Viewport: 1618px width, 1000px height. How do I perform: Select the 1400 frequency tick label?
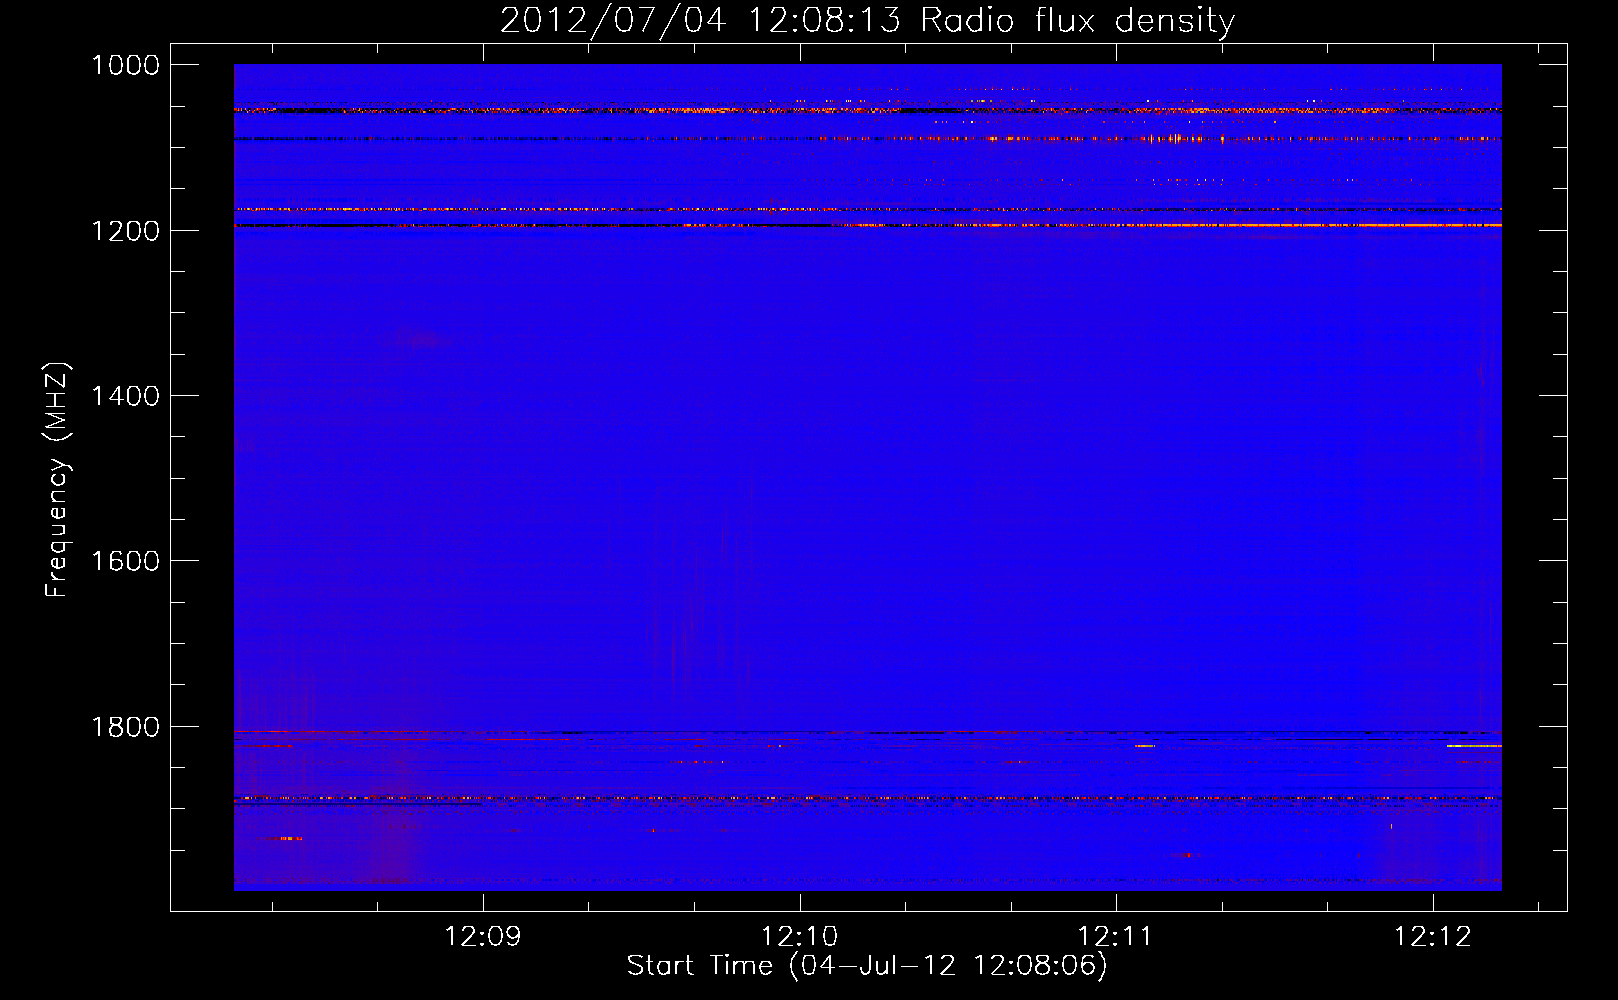pos(125,396)
